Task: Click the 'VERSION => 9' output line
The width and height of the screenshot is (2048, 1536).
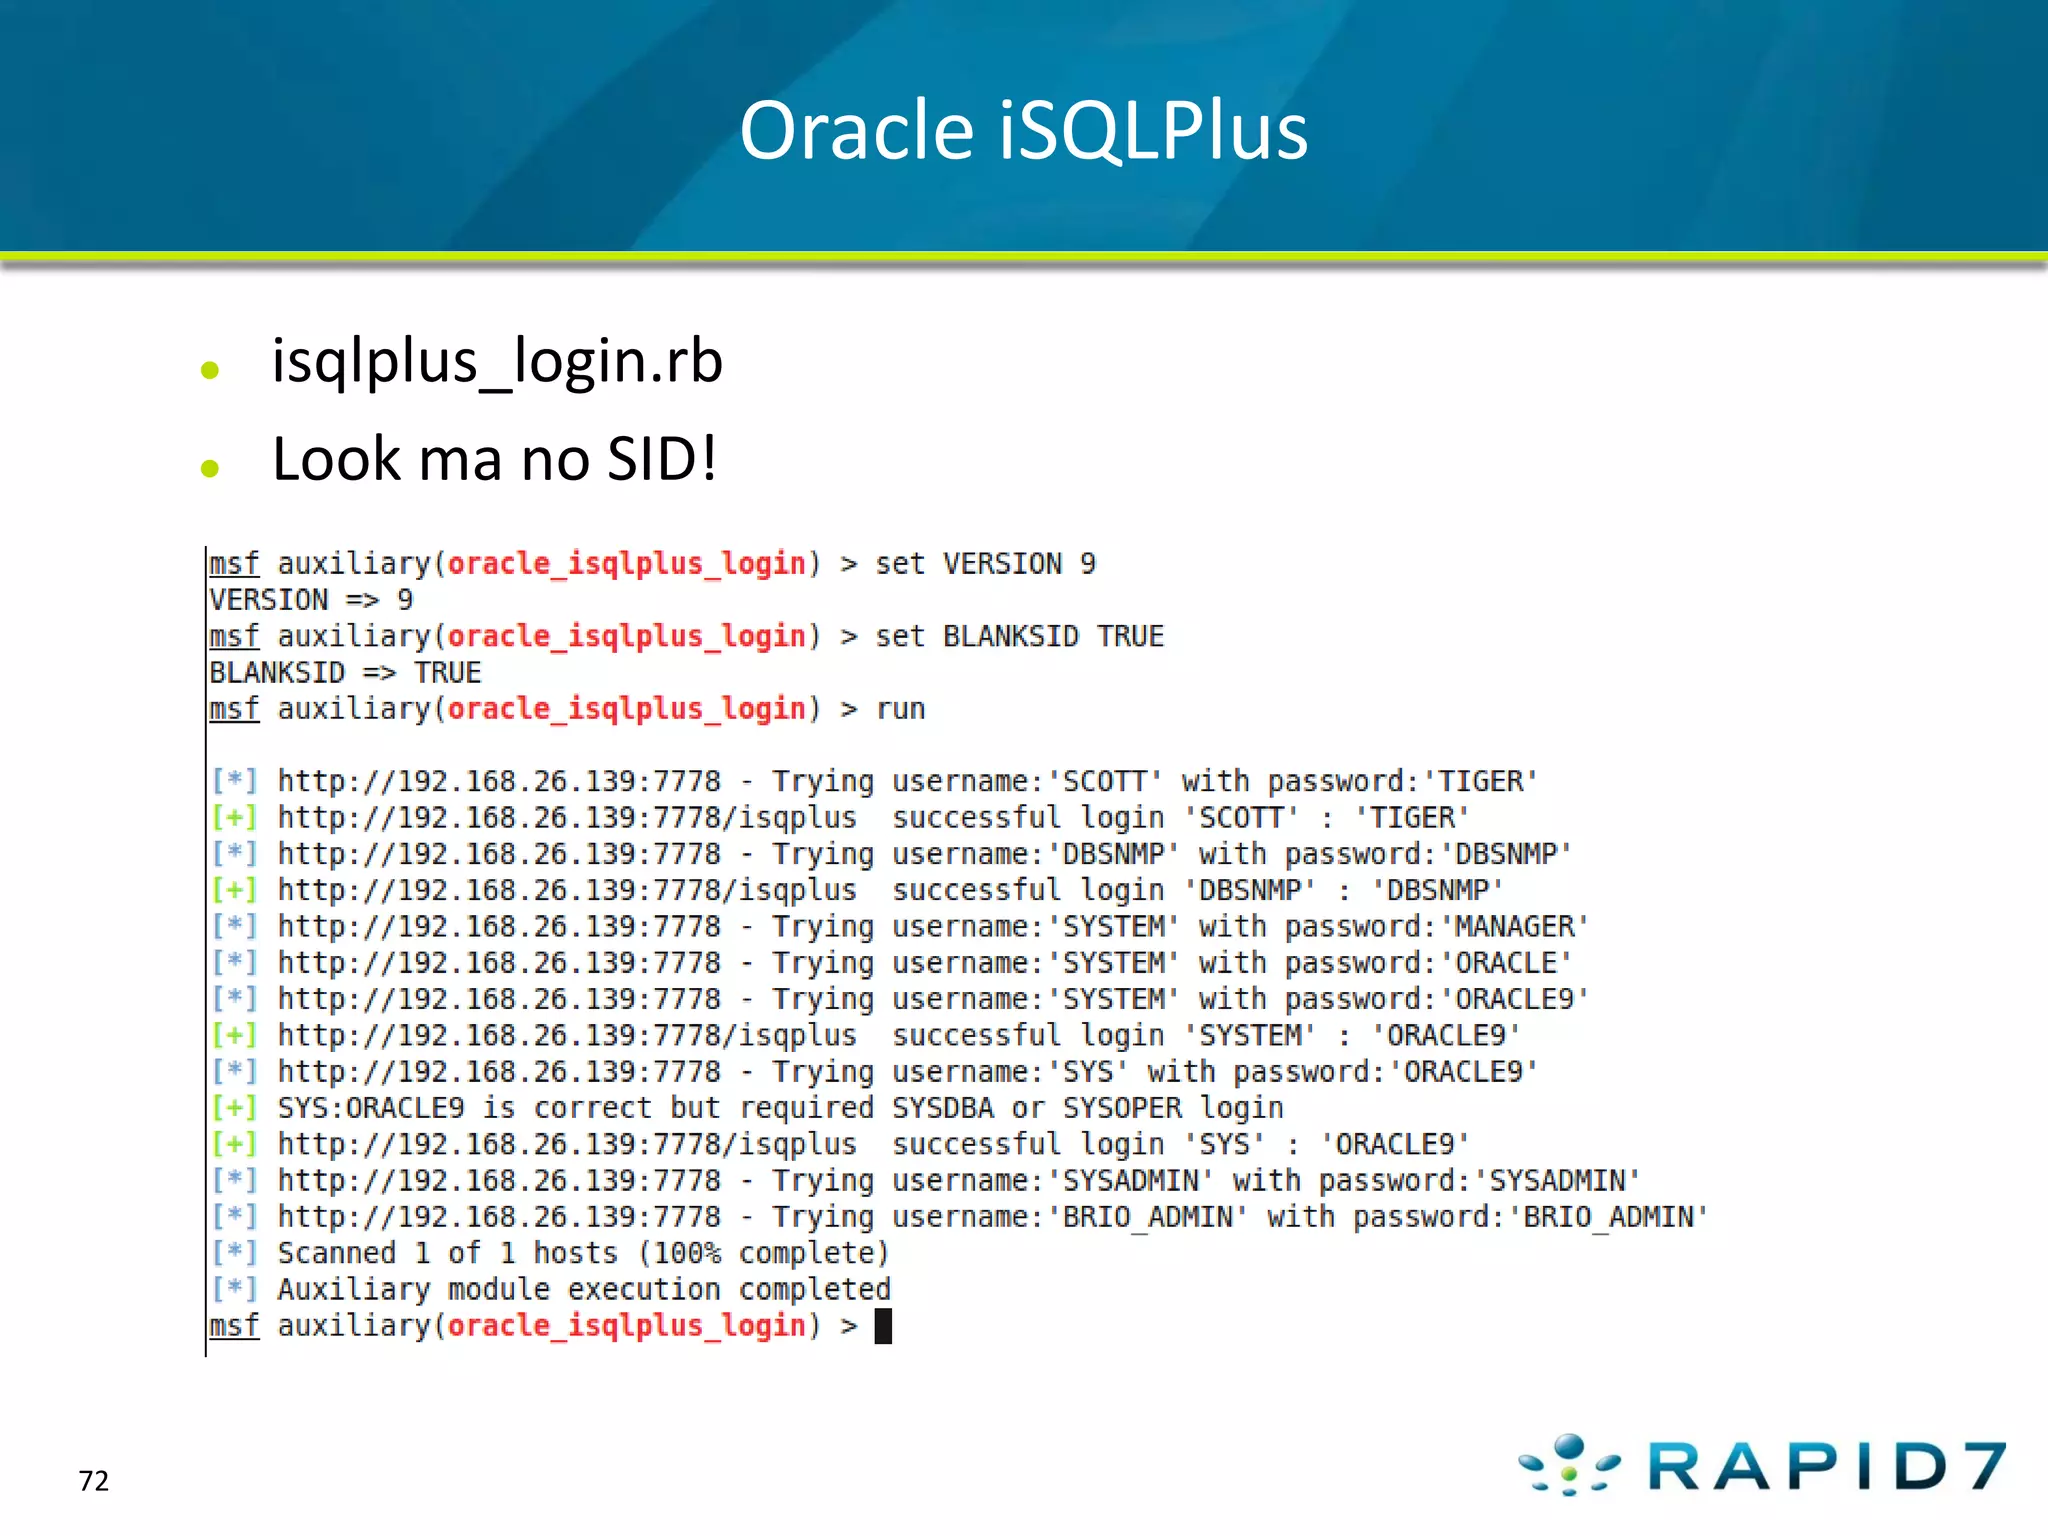Action: [311, 600]
